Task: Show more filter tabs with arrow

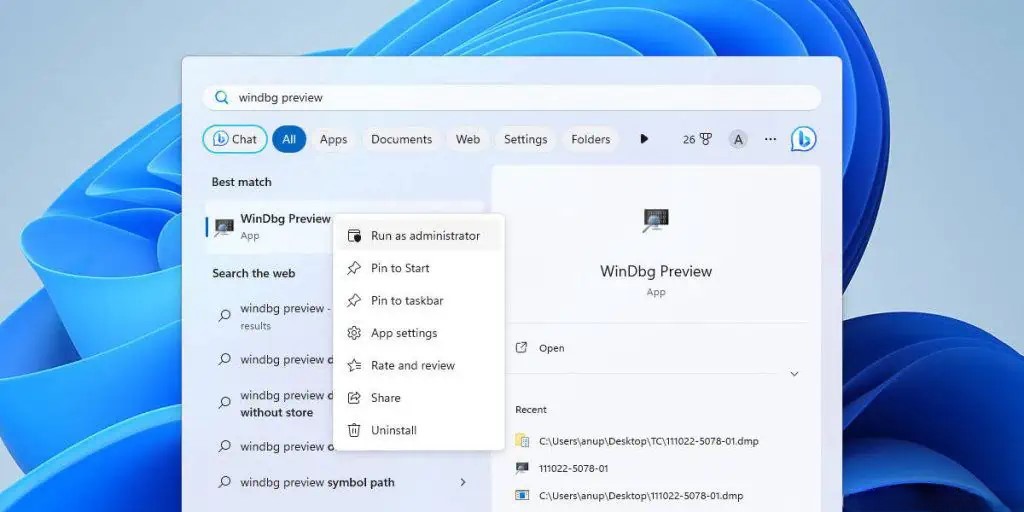Action: tap(644, 139)
